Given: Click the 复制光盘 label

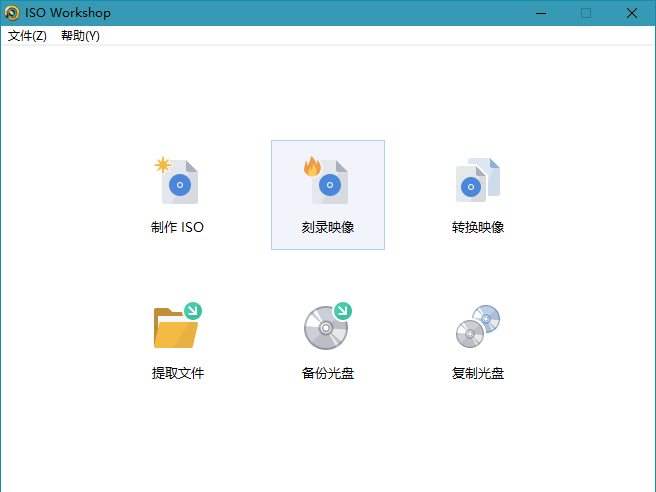Looking at the screenshot, I should click(x=478, y=373).
